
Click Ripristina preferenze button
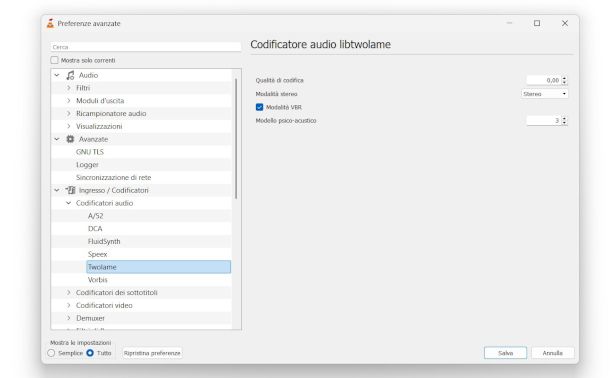pos(152,353)
